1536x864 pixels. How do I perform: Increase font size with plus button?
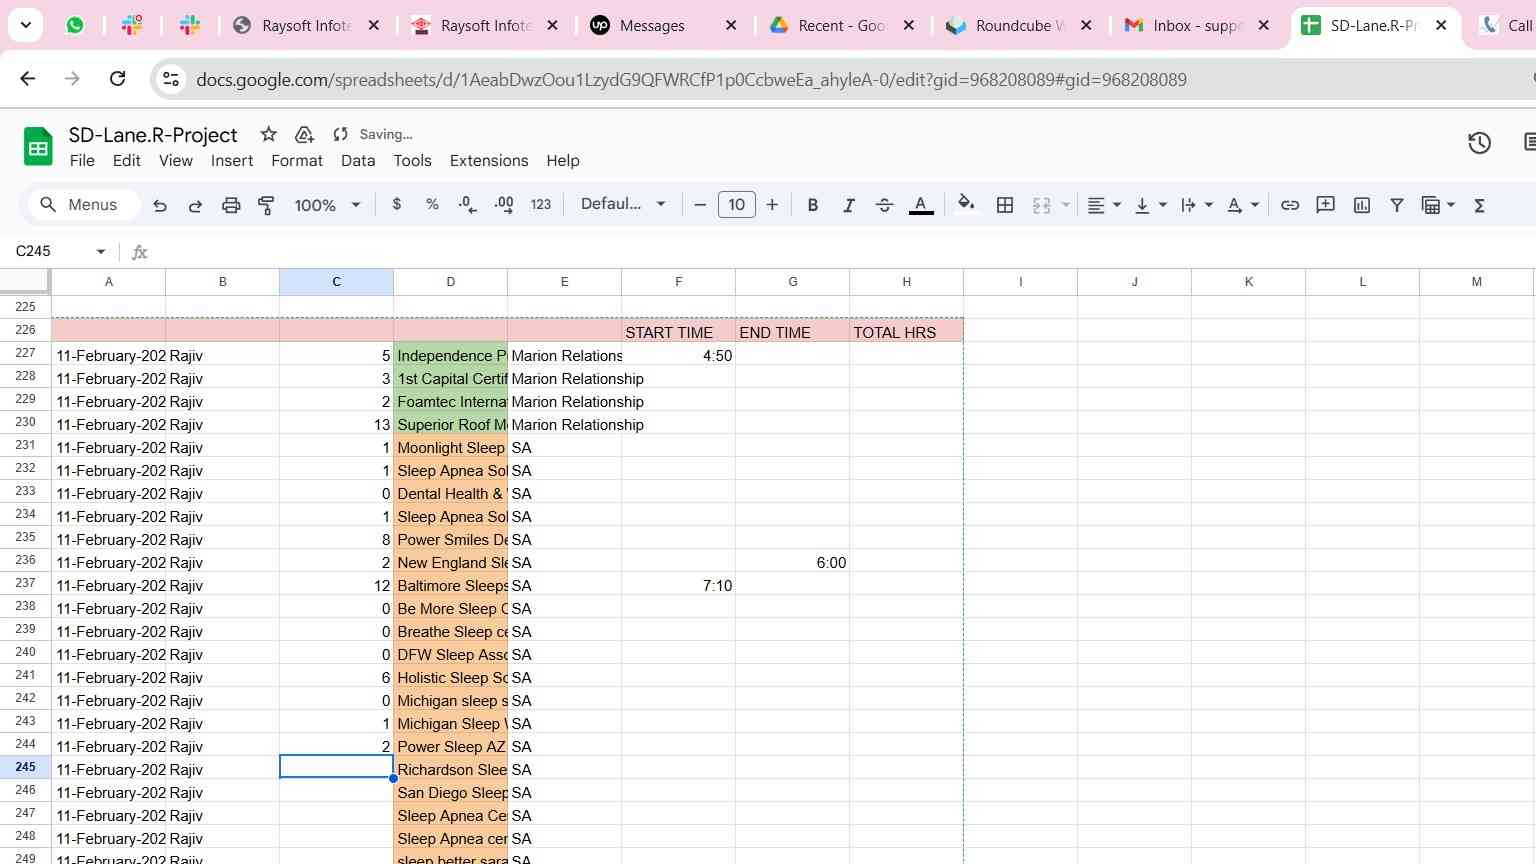tap(772, 205)
